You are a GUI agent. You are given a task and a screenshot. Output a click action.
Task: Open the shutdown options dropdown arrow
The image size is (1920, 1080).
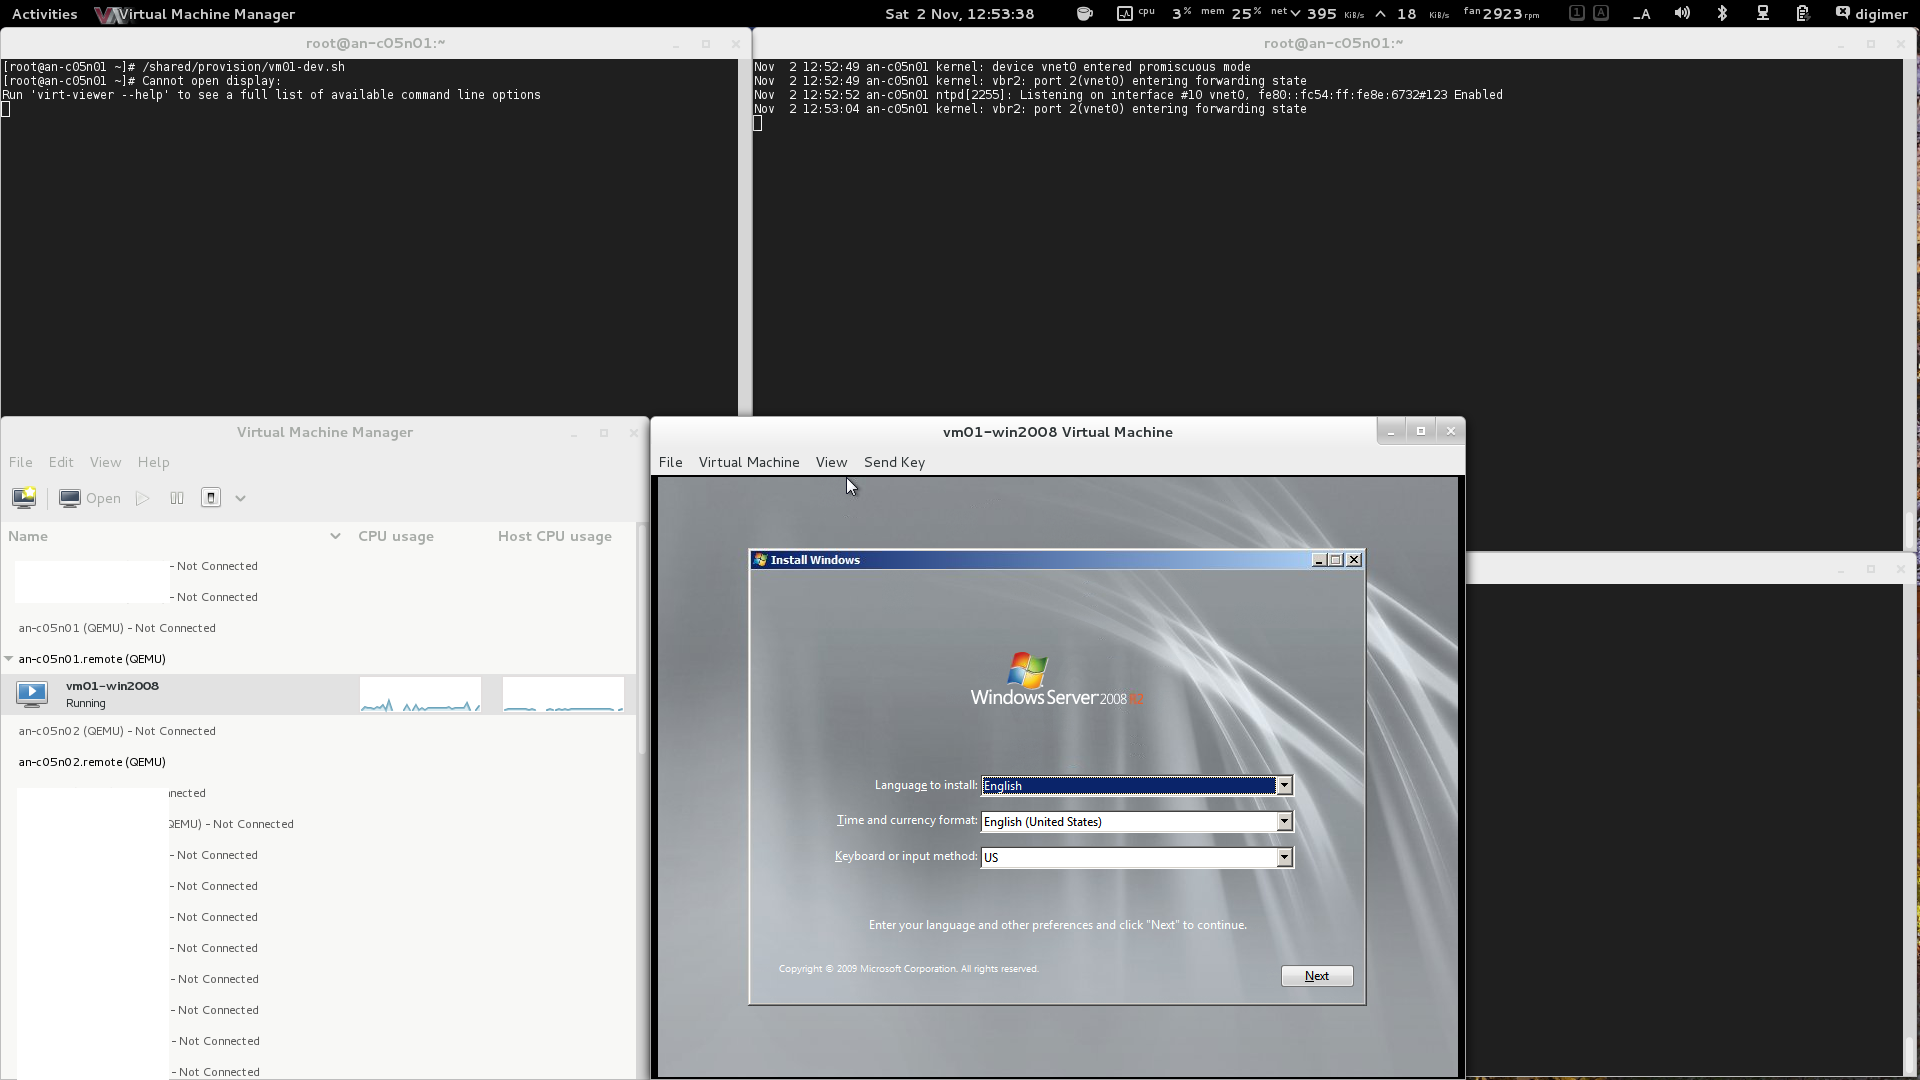click(x=240, y=498)
